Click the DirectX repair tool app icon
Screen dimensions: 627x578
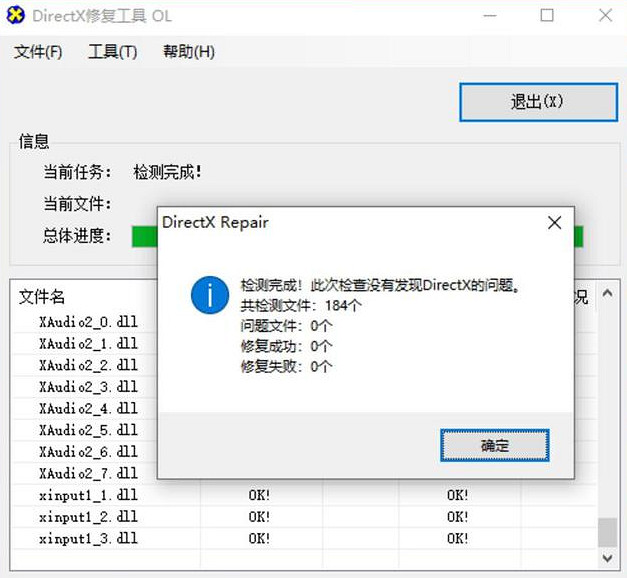[16, 16]
